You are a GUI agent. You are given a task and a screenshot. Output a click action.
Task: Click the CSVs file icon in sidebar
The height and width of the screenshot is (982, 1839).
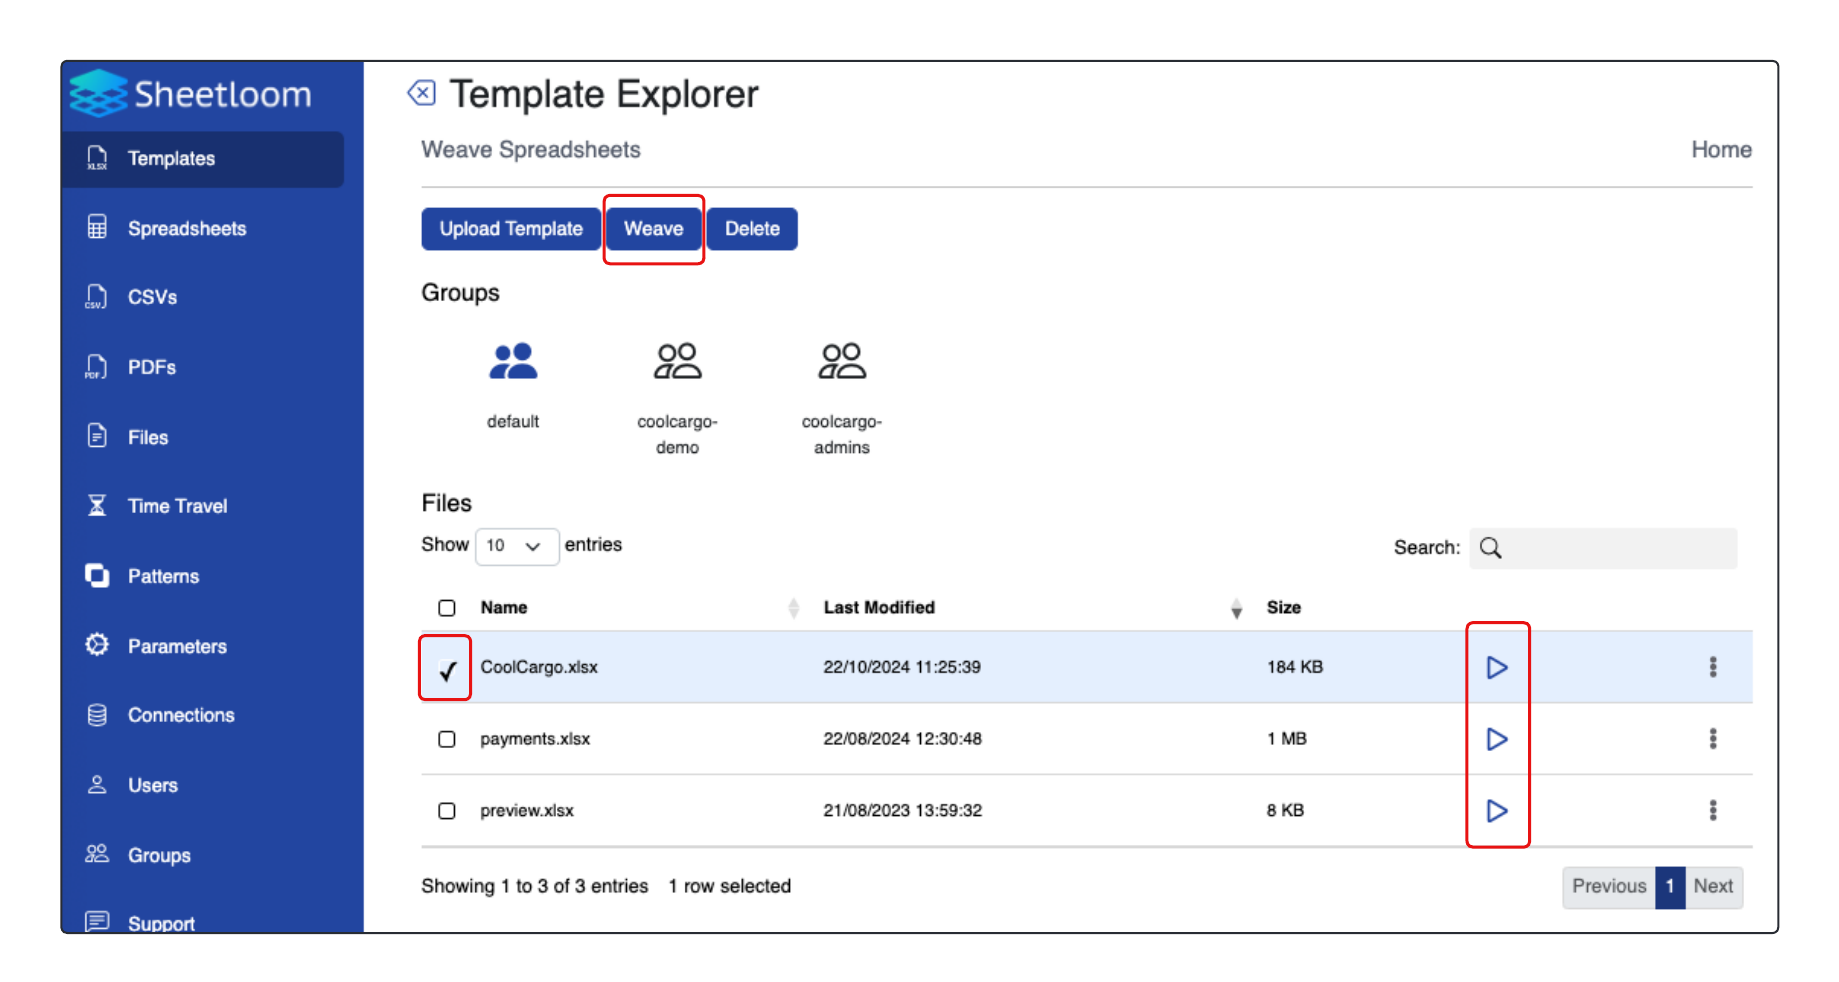[x=97, y=296]
